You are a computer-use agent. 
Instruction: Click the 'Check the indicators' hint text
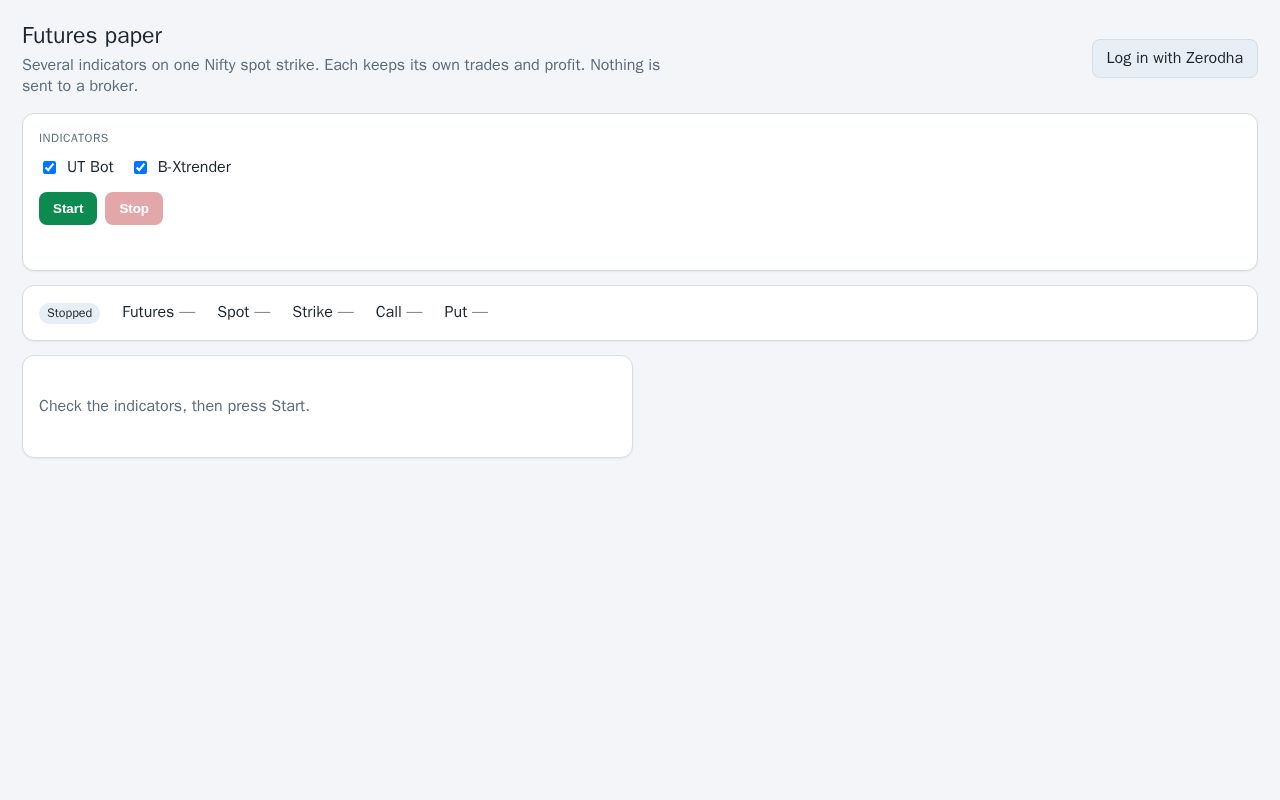174,406
